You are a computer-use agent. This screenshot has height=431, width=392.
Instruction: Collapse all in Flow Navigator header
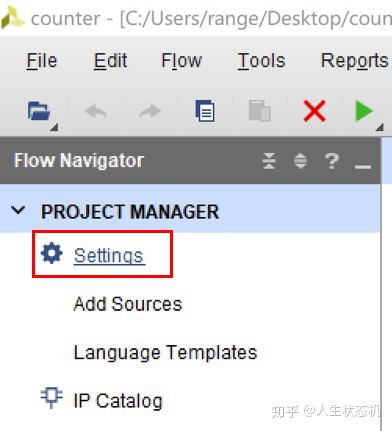[x=269, y=161]
